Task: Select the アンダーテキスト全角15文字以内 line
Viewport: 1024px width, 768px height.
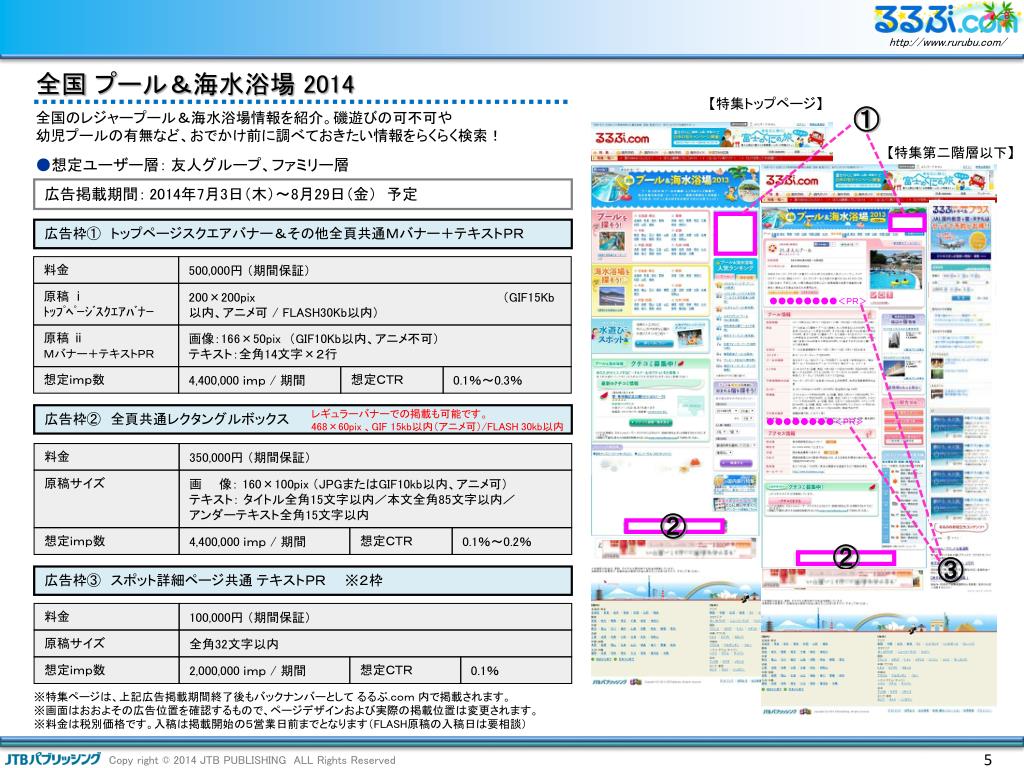Action: point(279,515)
